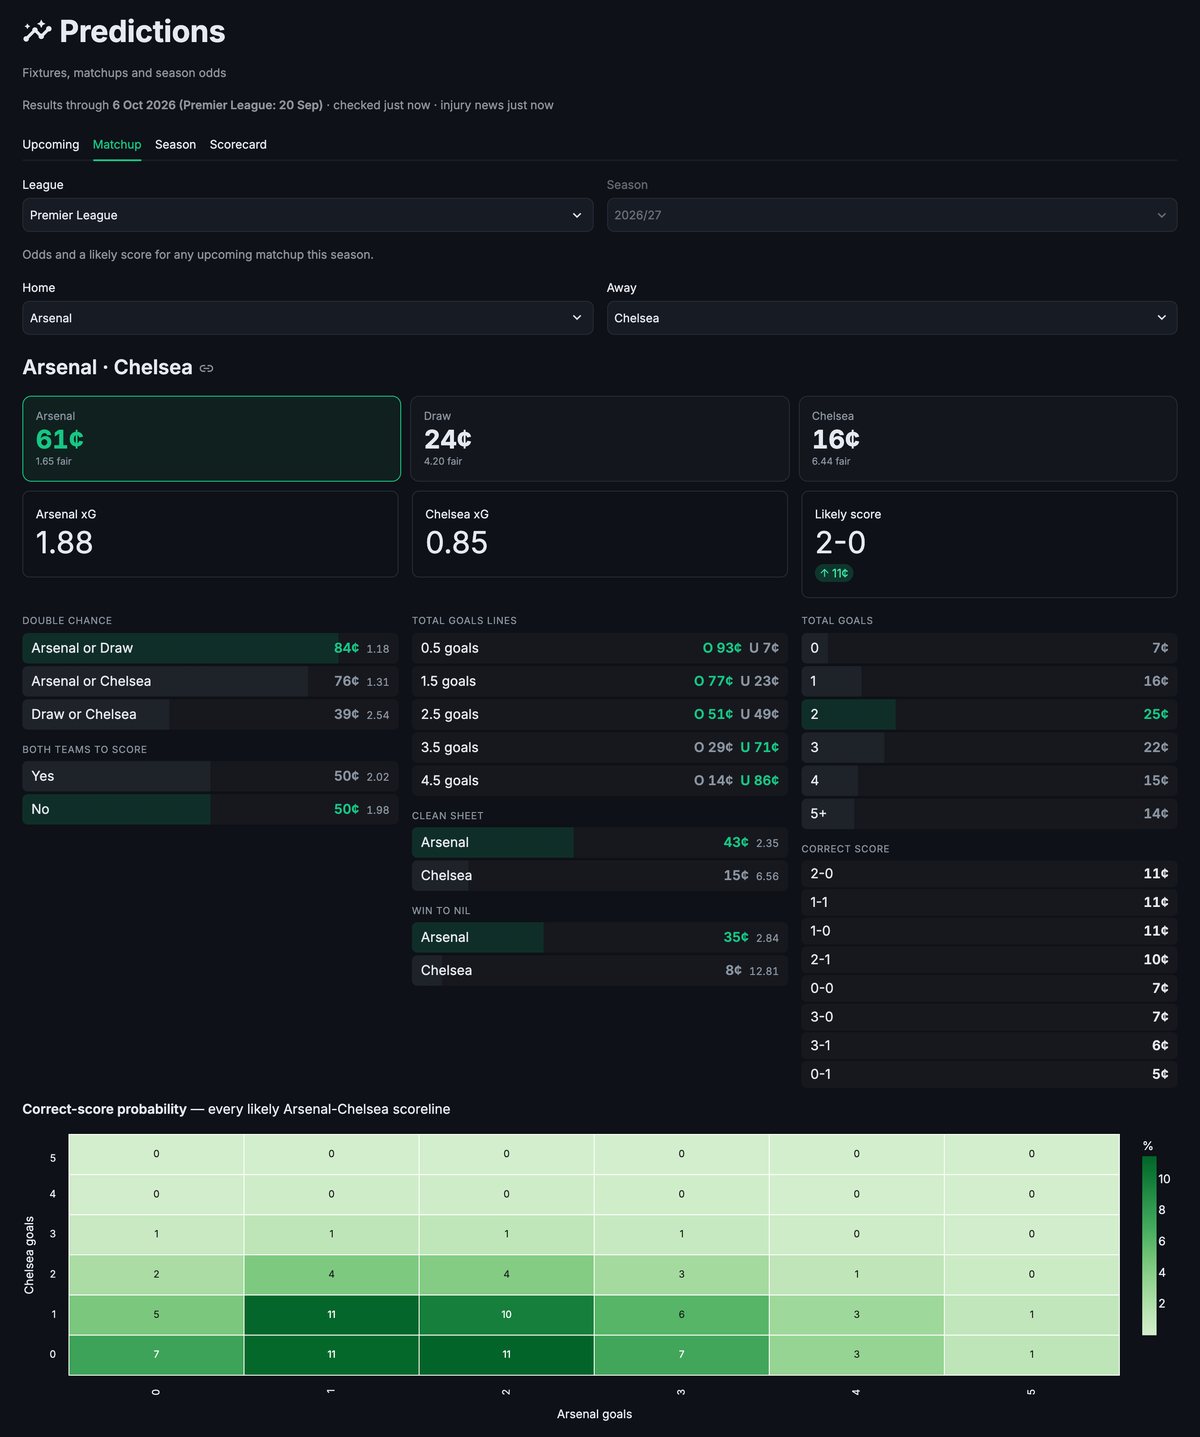Click the 4.5 goals line row
1200x1437 pixels.
click(600, 780)
